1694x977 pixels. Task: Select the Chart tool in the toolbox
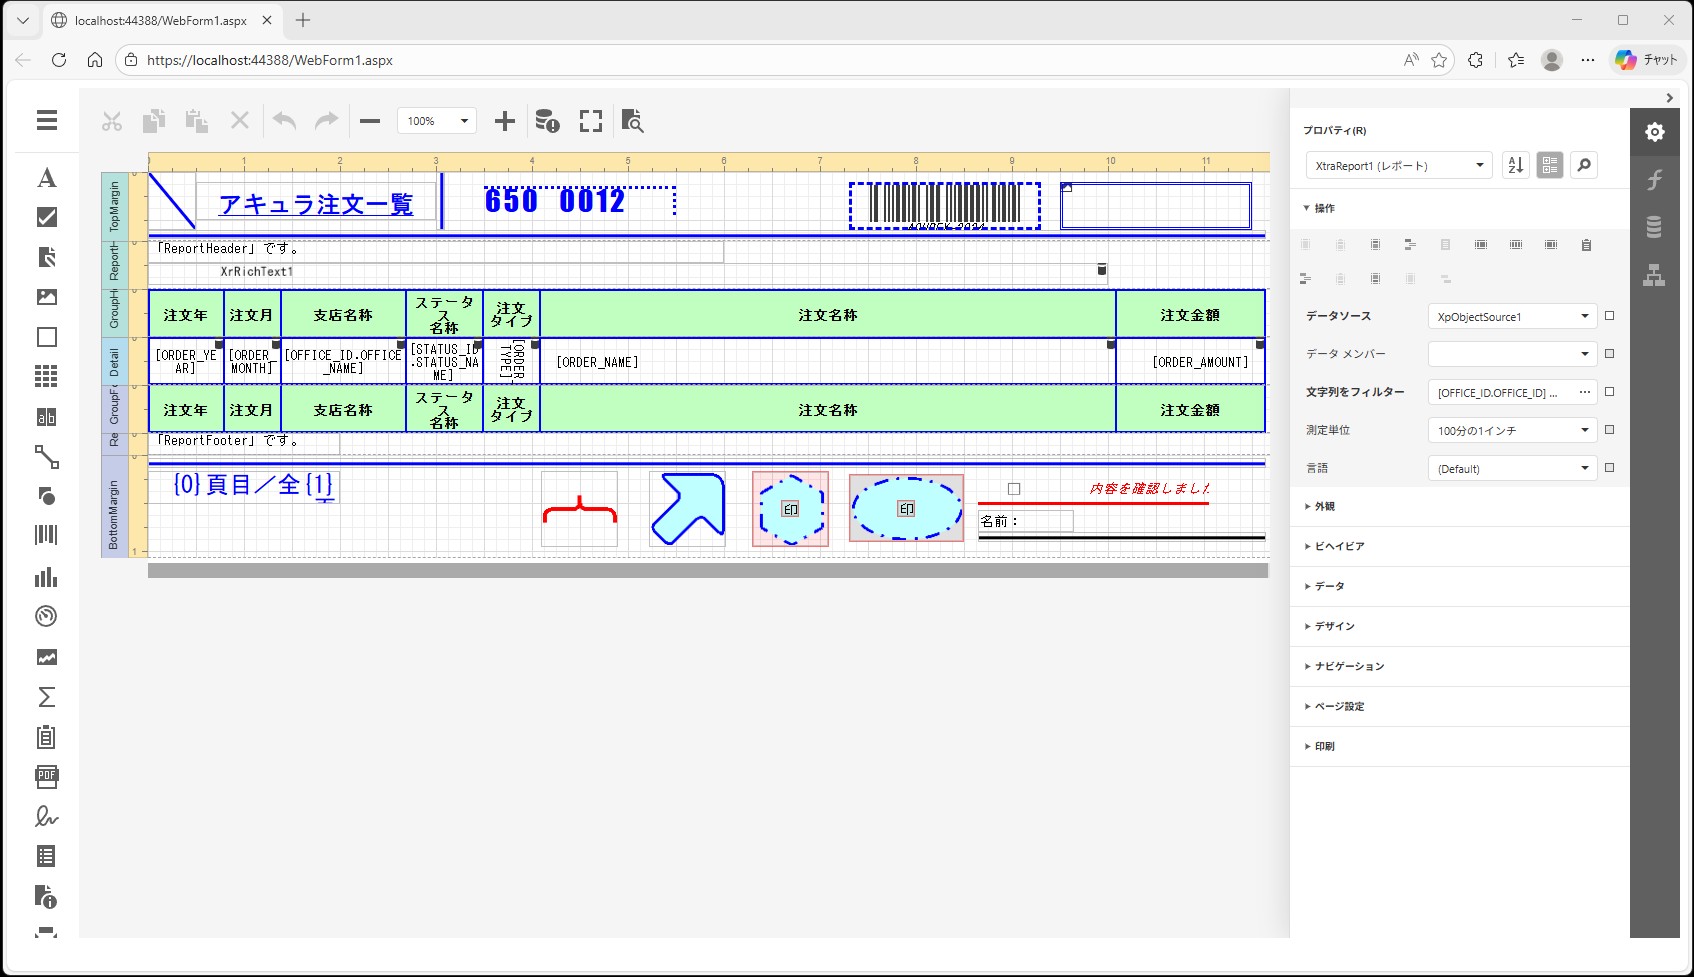click(46, 577)
